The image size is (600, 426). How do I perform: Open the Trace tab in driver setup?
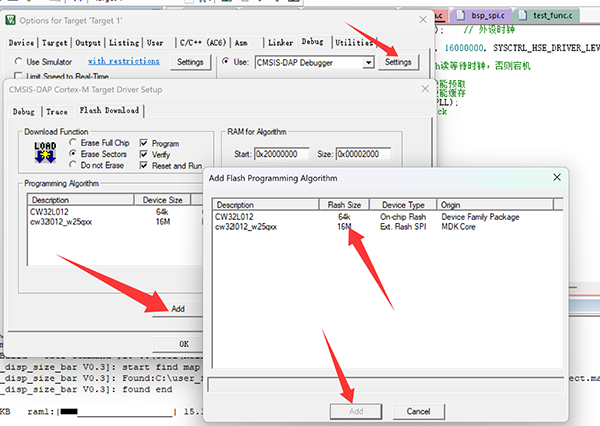pyautogui.click(x=58, y=110)
